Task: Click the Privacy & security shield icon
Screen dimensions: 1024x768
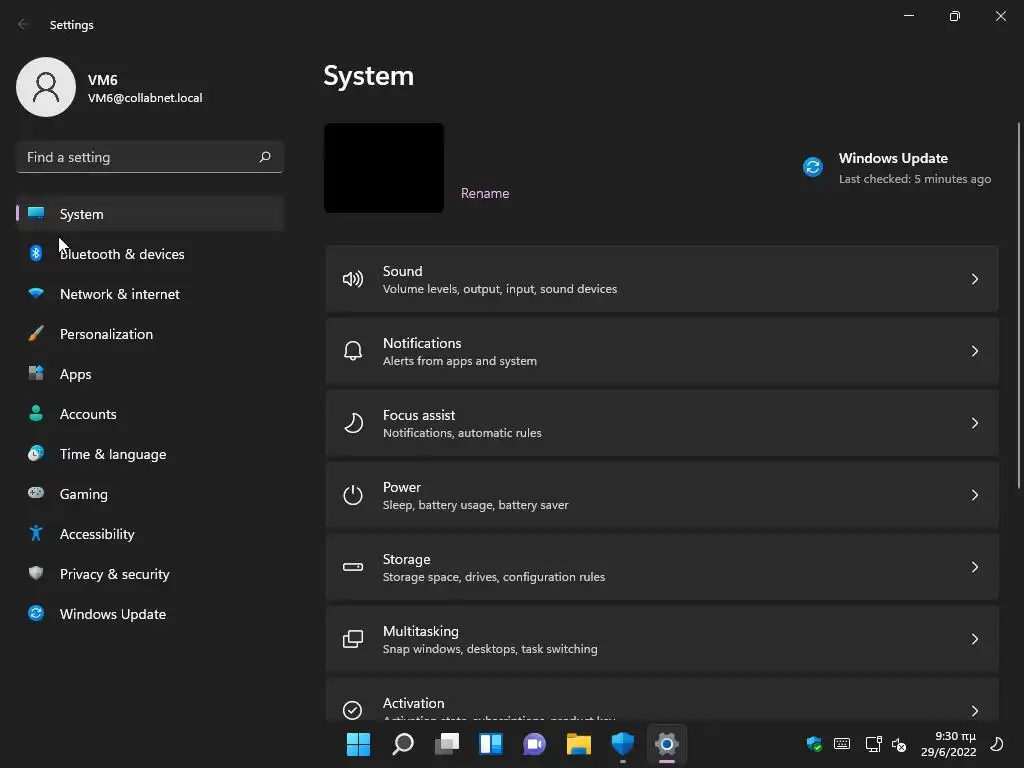Action: 36,573
